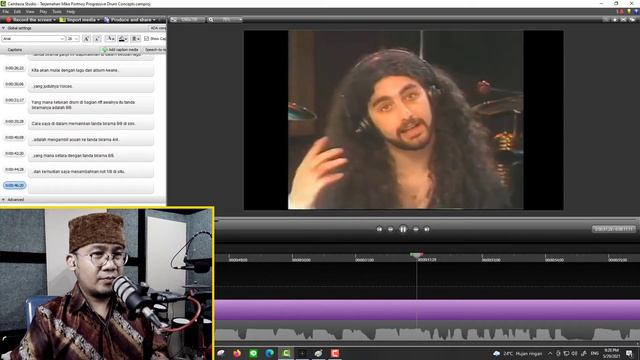Open the File menu
Screen dimensions: 640x360
(x=5, y=12)
